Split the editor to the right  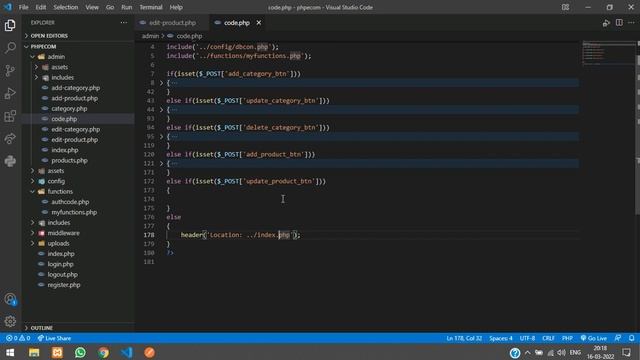(619, 23)
